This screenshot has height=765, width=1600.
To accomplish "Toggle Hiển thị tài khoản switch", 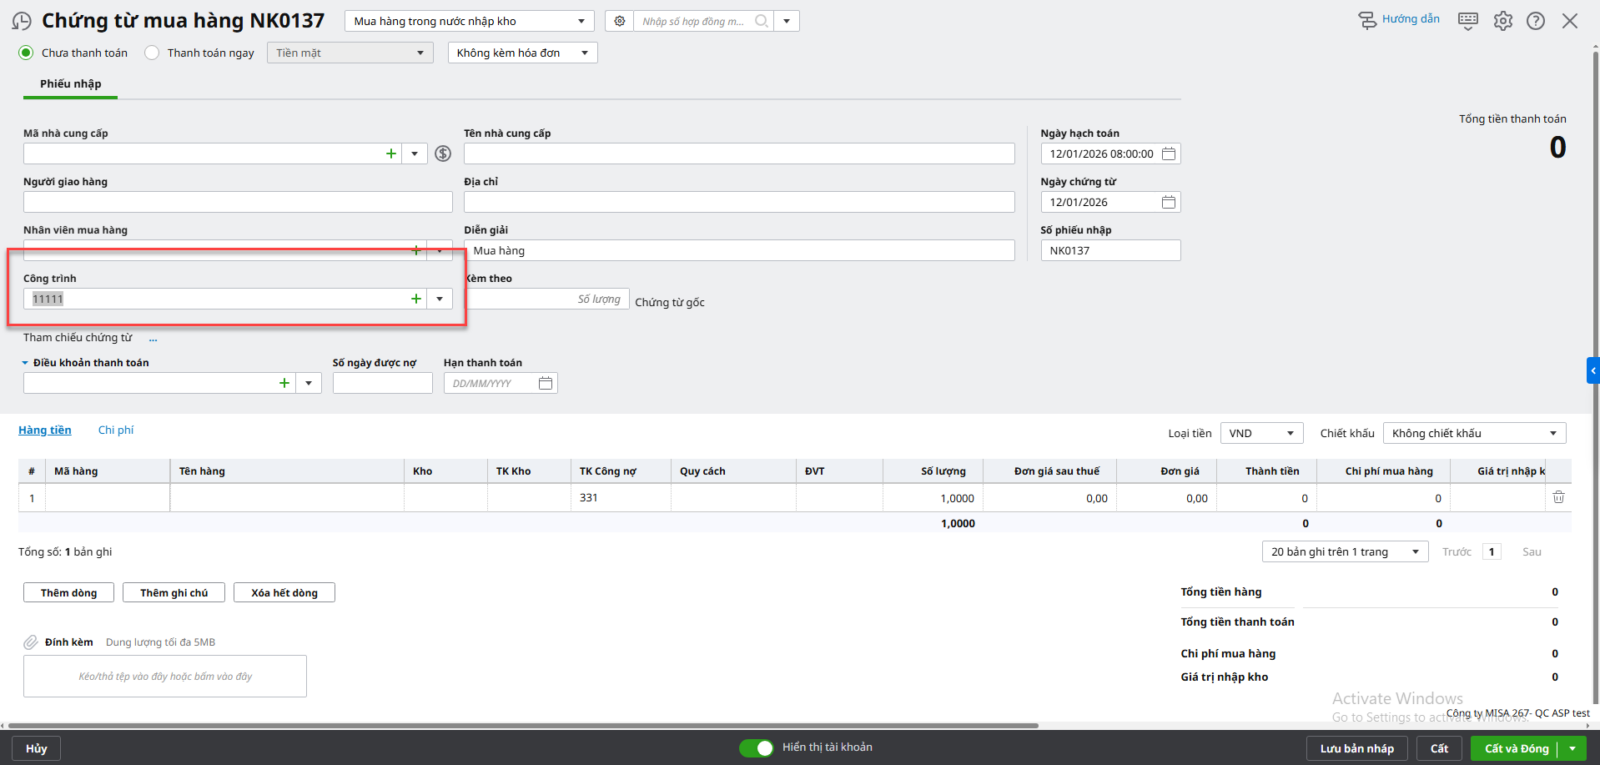I will [x=756, y=748].
